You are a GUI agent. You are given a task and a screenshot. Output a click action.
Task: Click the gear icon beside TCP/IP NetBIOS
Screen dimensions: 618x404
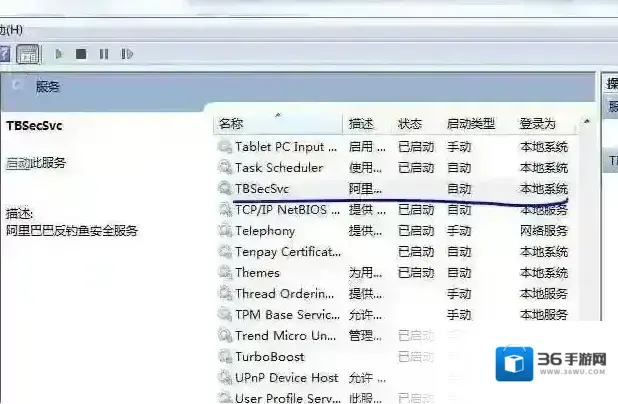225,209
